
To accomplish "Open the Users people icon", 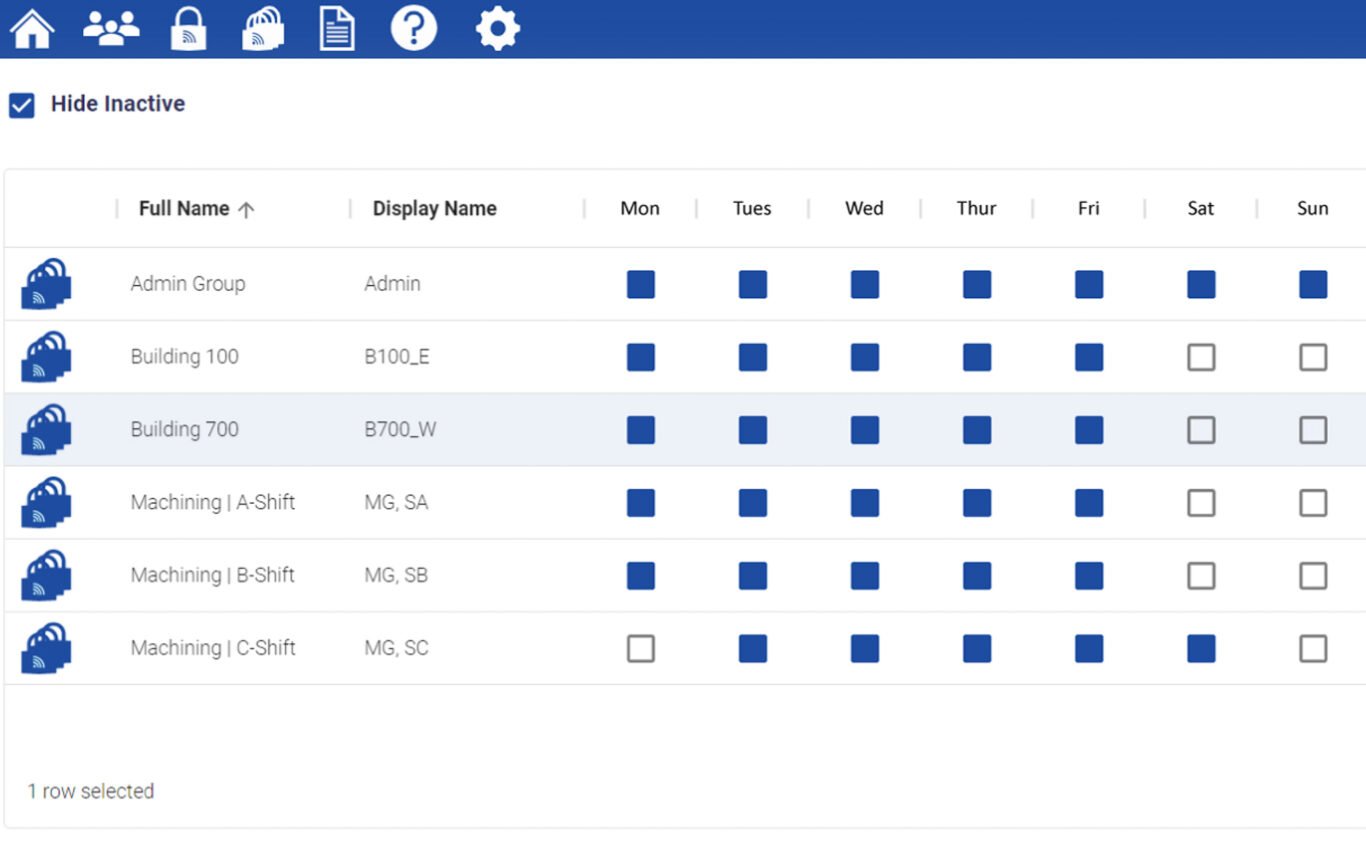I will (x=111, y=28).
